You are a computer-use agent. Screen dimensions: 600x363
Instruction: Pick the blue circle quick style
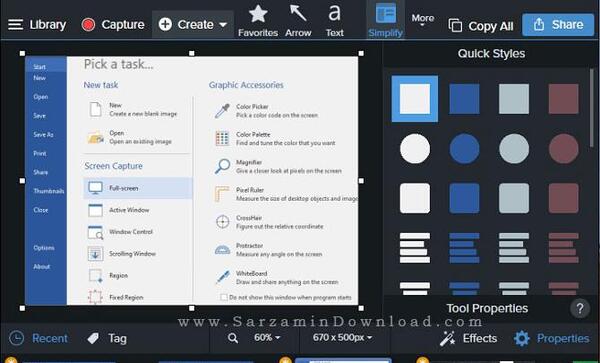(464, 148)
